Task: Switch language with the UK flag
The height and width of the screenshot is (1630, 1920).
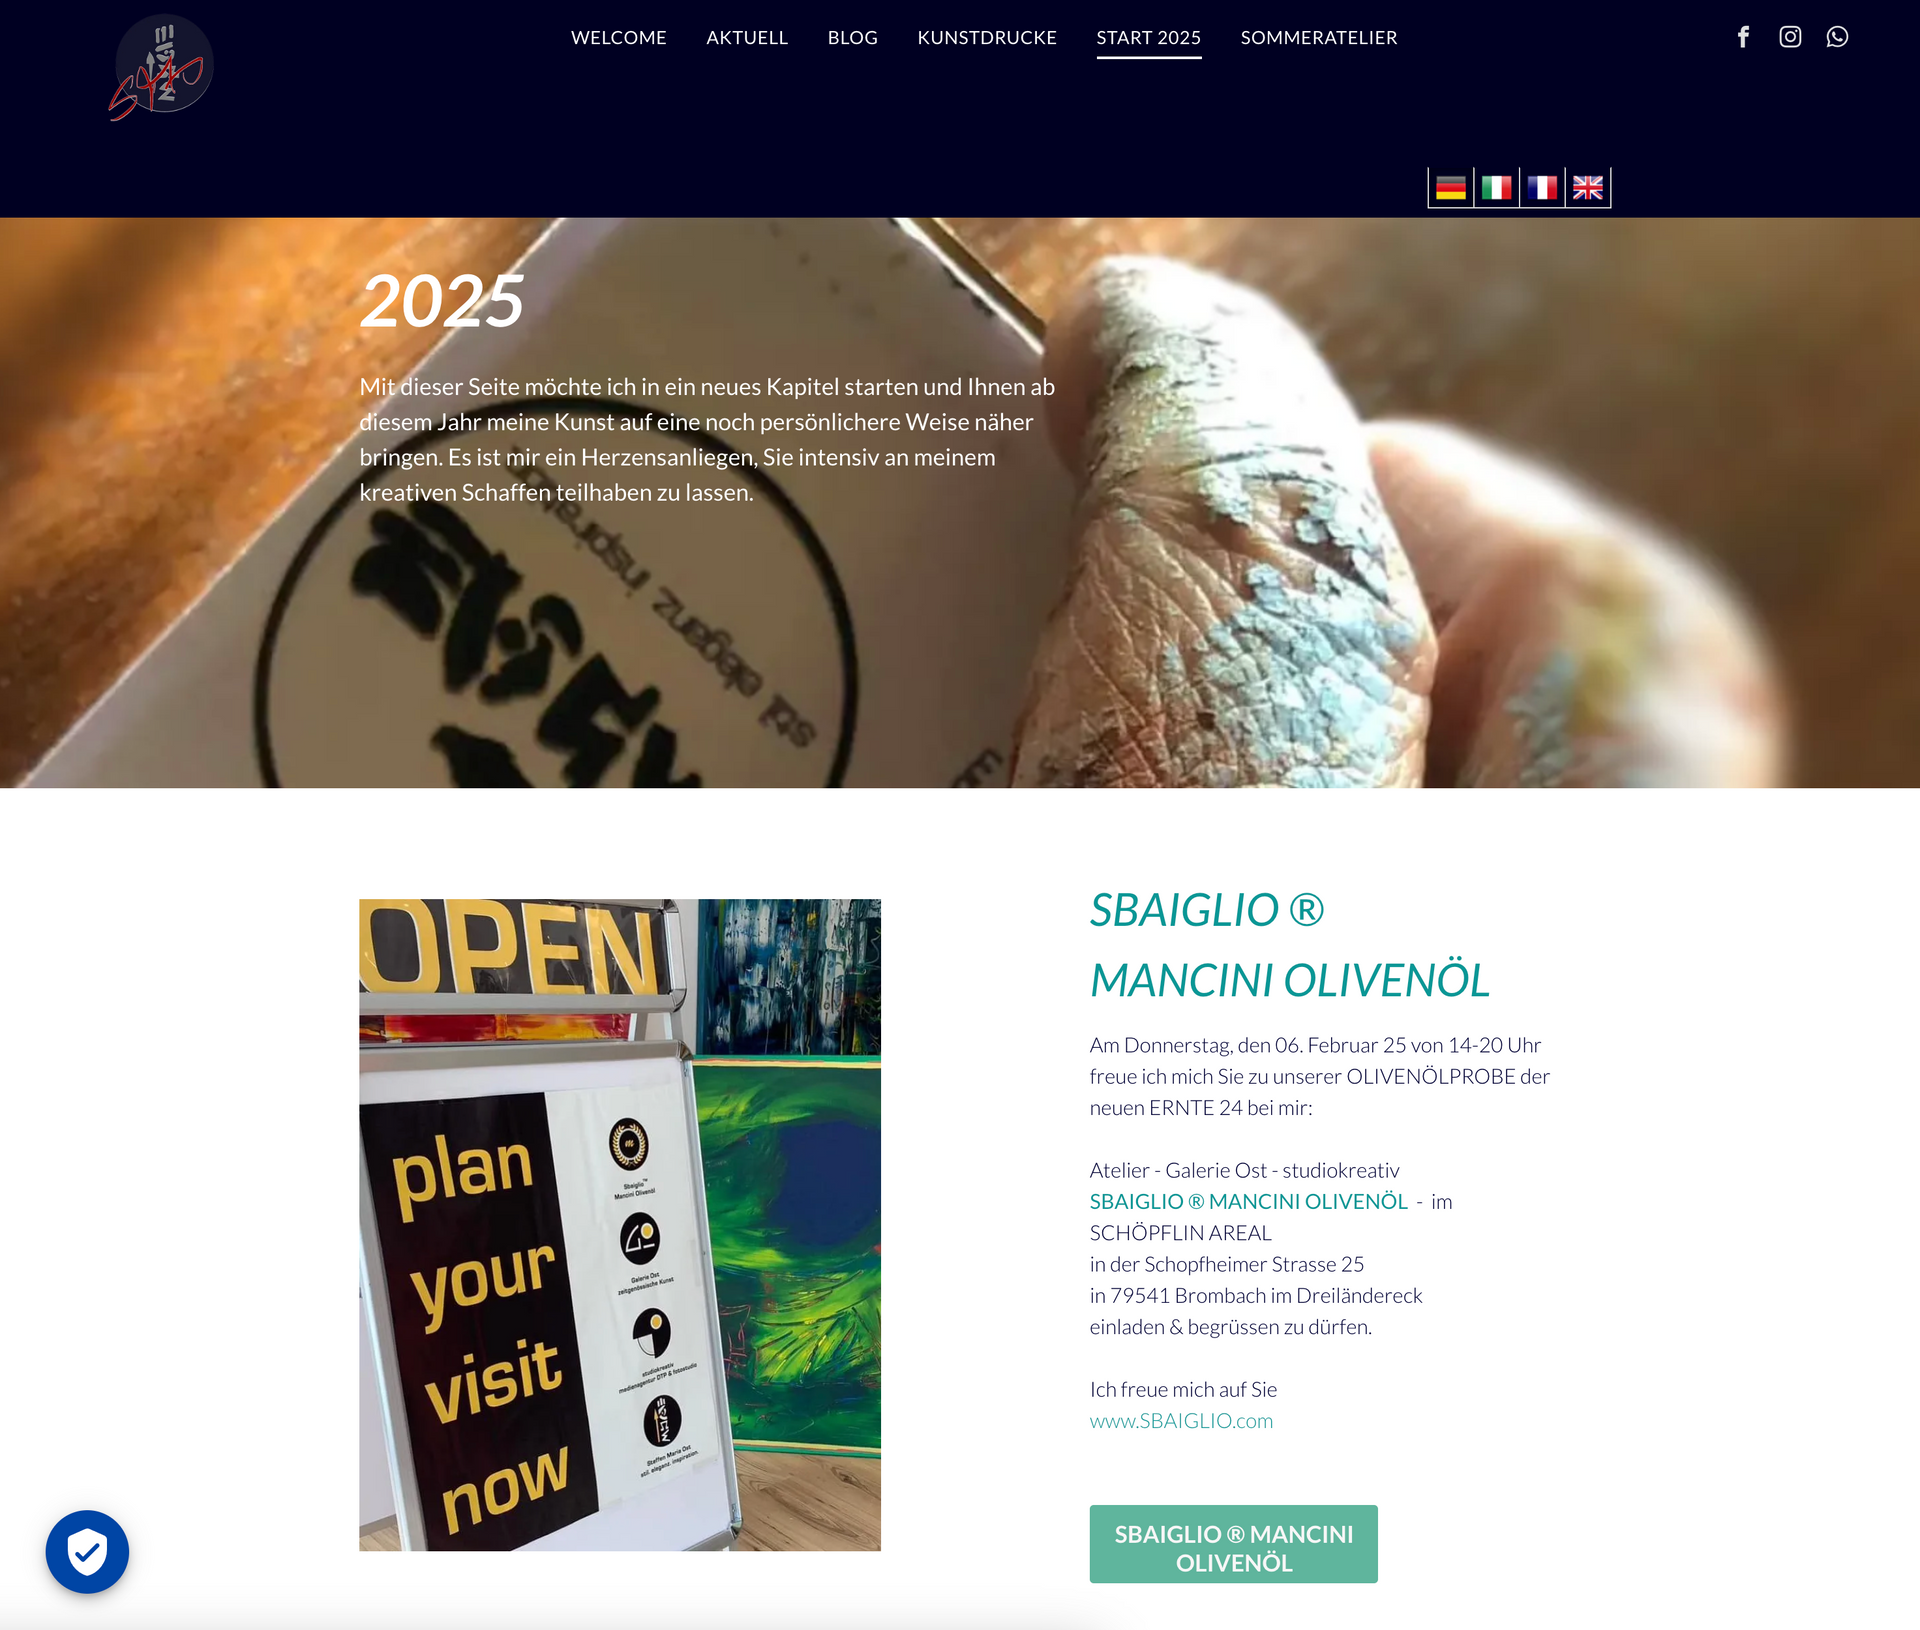Action: 1588,188
